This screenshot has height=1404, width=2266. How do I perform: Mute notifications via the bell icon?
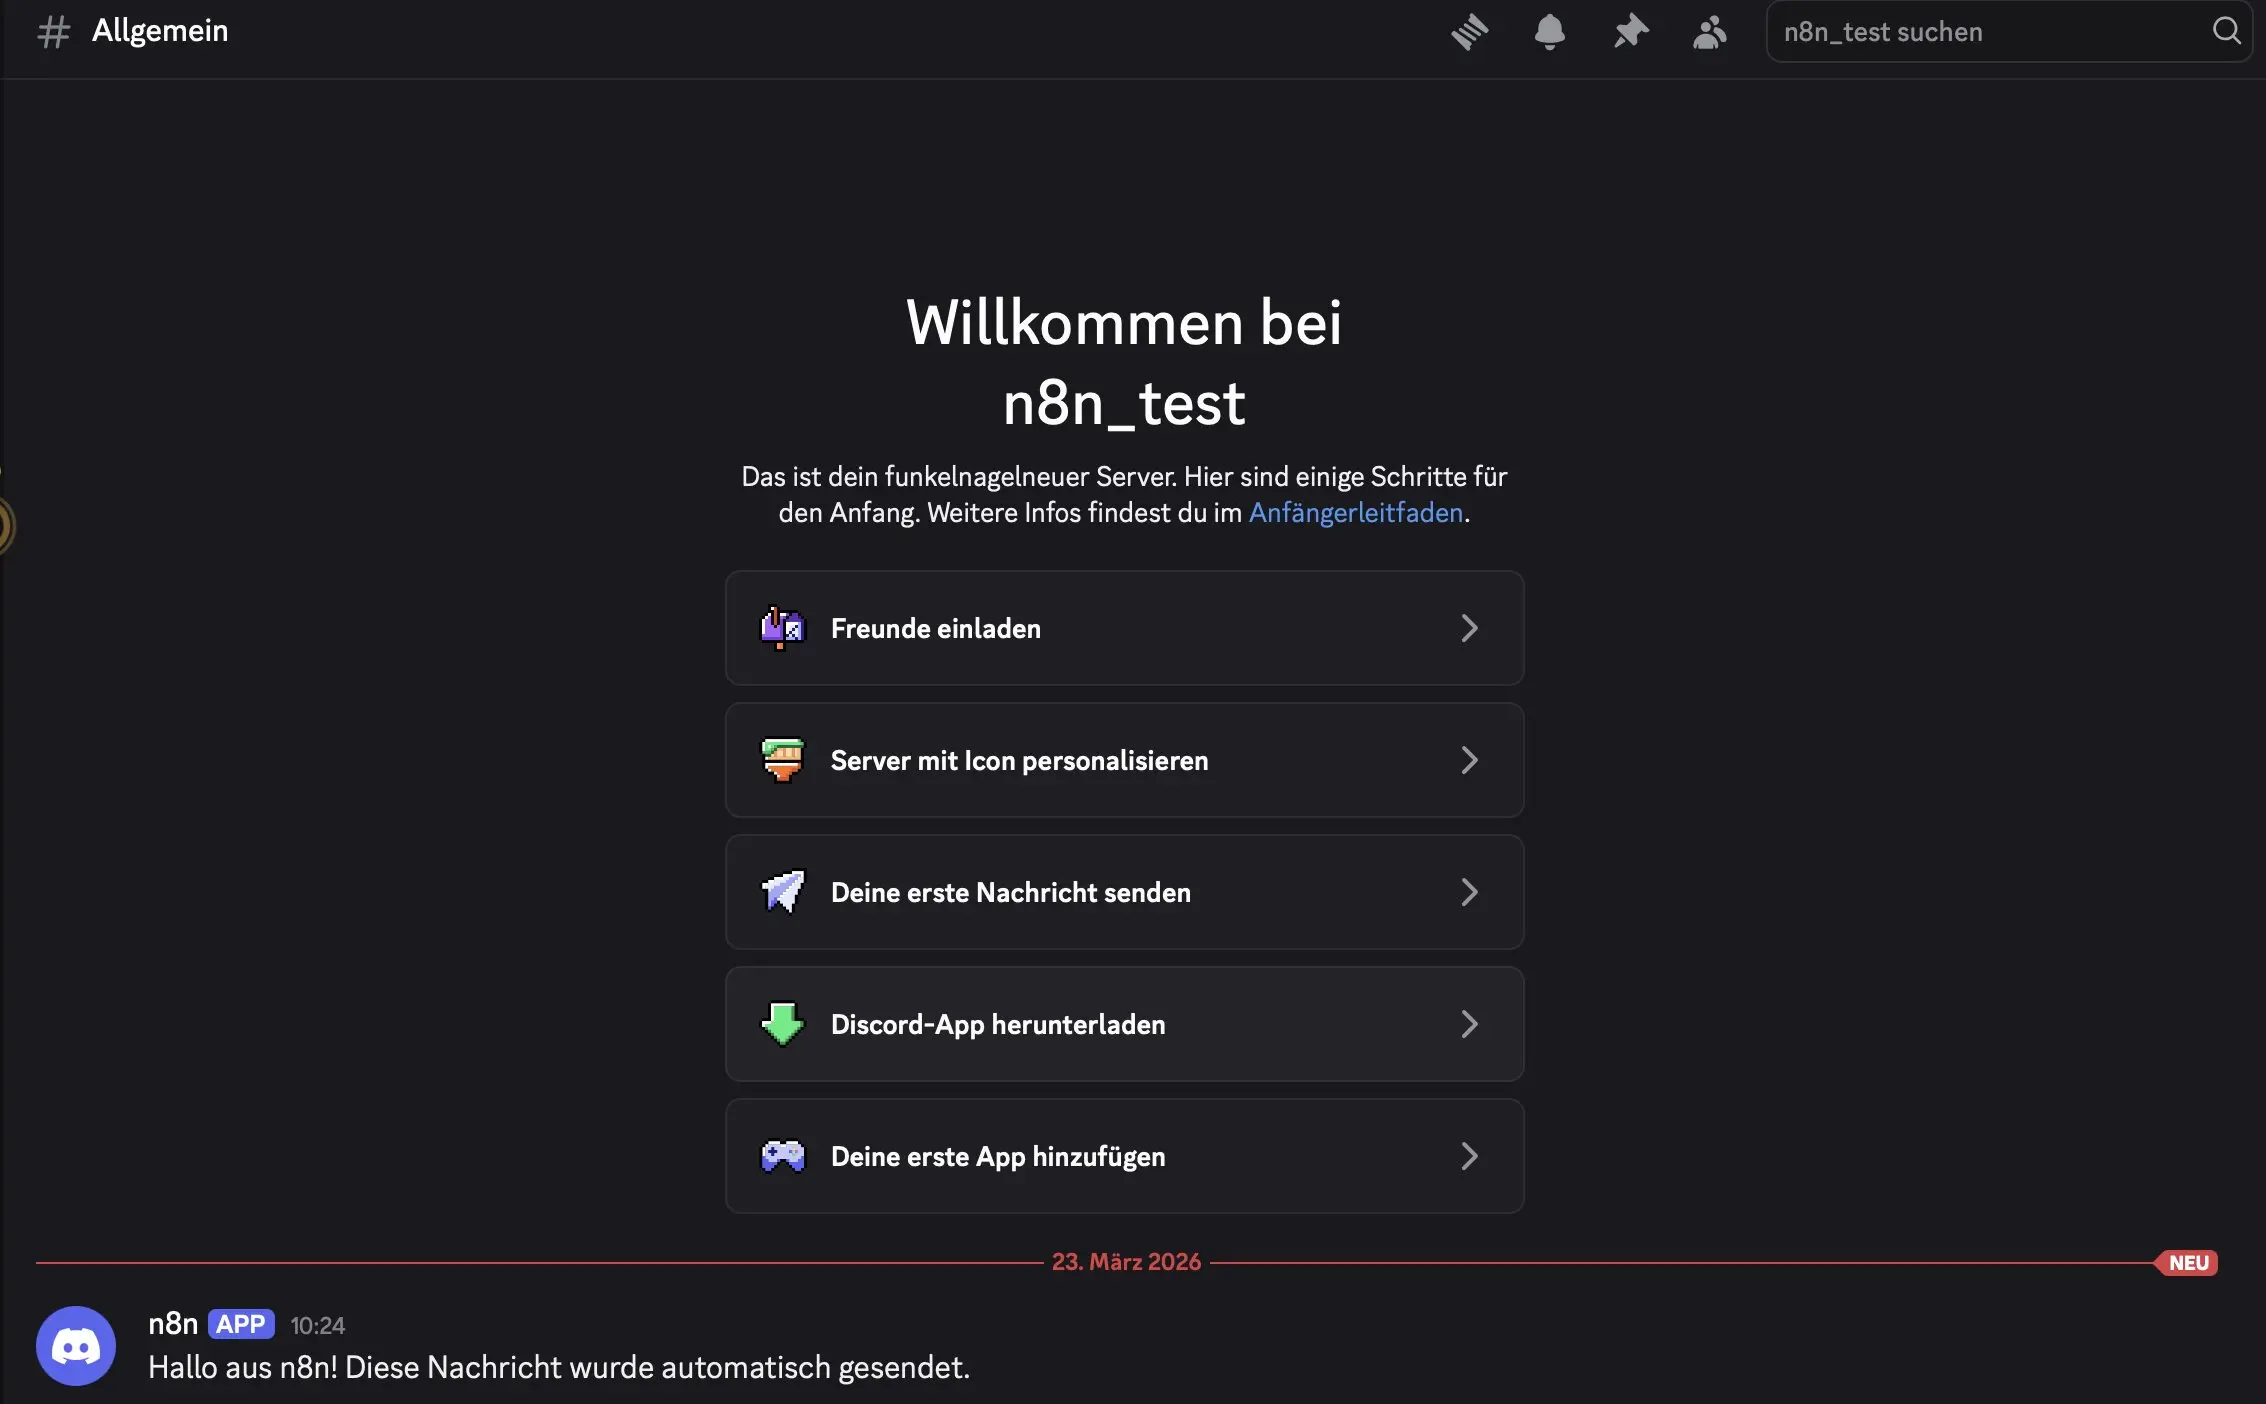pyautogui.click(x=1549, y=31)
